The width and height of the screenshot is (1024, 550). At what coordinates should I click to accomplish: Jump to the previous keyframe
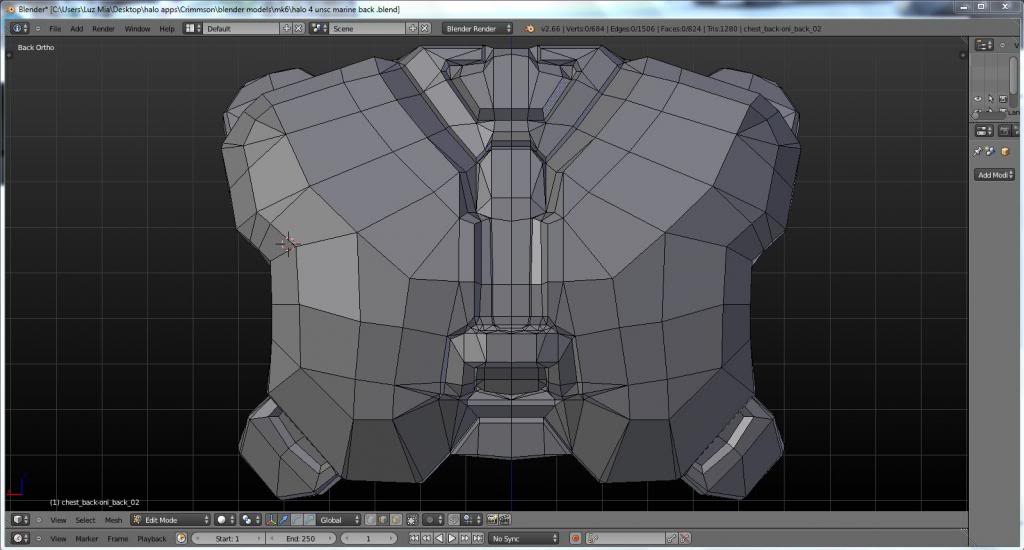[x=426, y=538]
